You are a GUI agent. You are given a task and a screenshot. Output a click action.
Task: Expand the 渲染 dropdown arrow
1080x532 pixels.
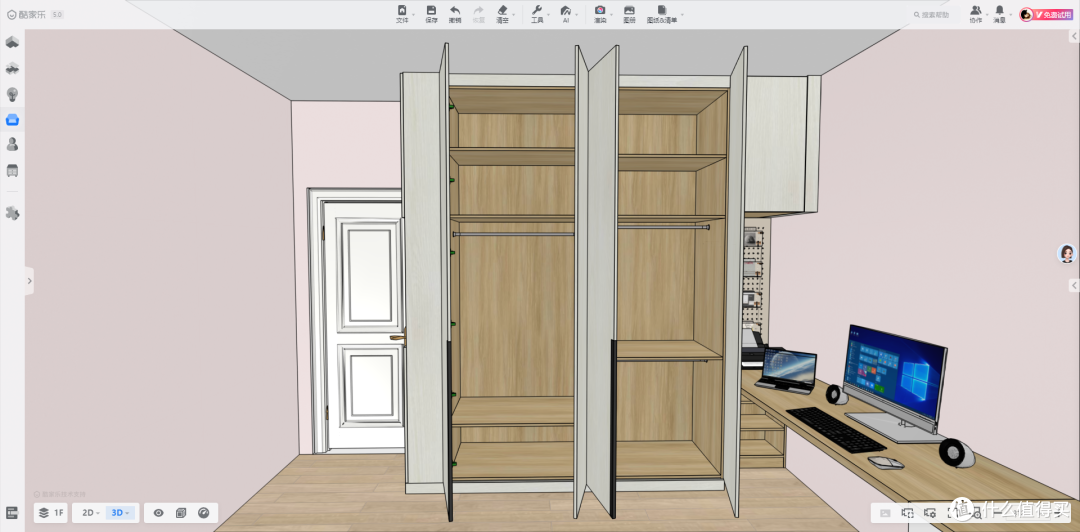click(612, 14)
